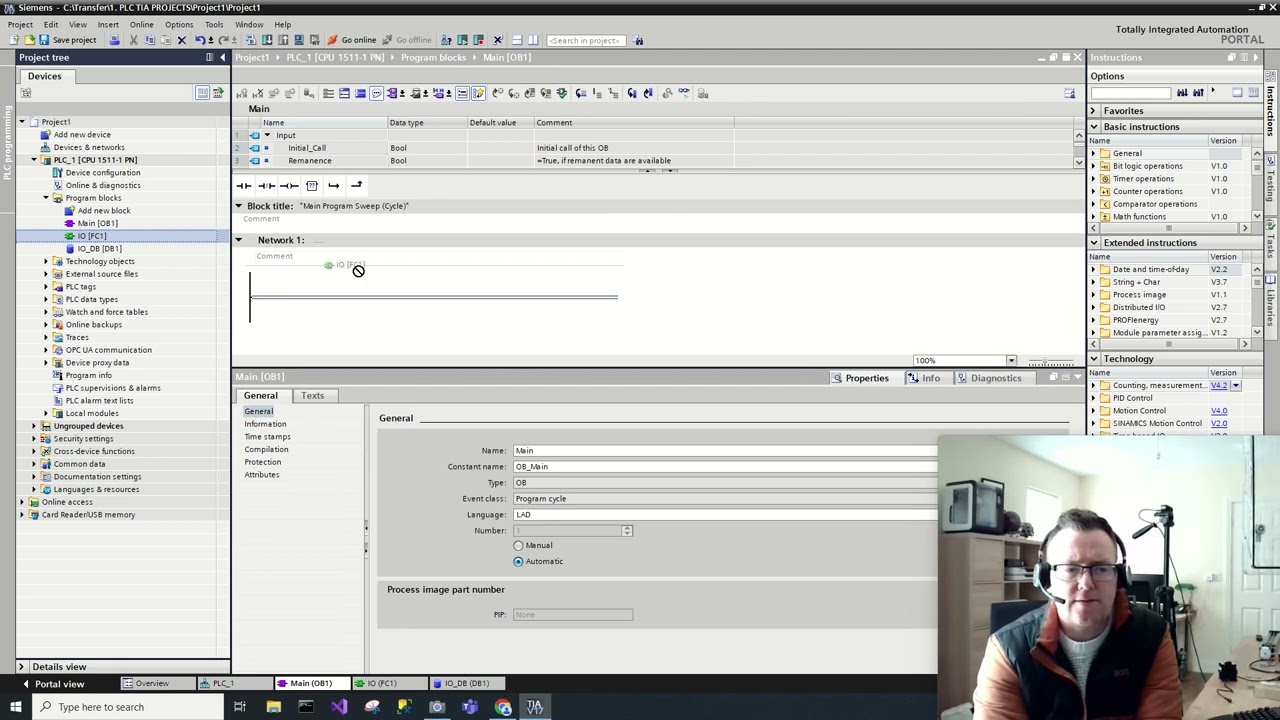
Task: Click the Timer operations folder icon
Action: 1105,179
